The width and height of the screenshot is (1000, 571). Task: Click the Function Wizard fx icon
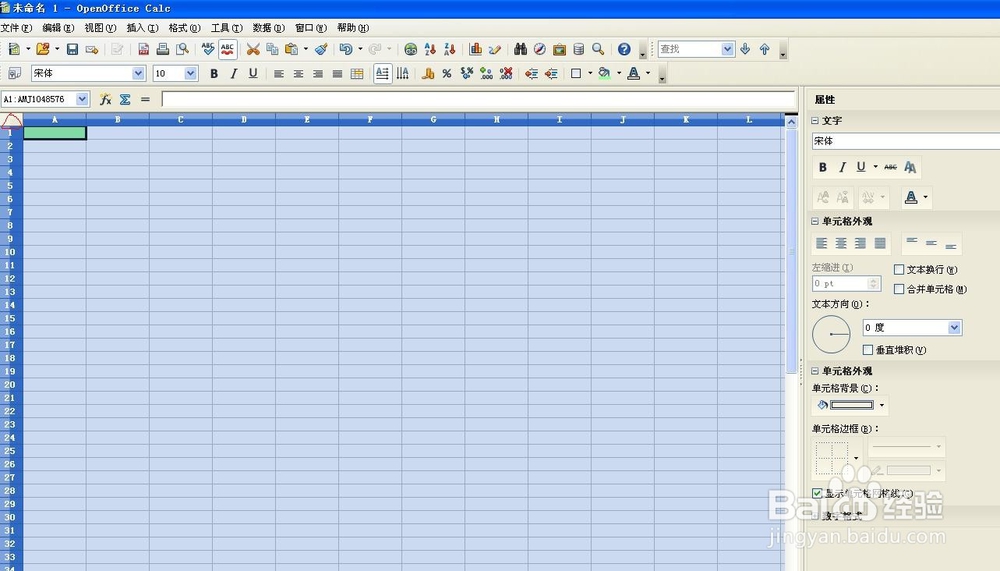pyautogui.click(x=106, y=99)
